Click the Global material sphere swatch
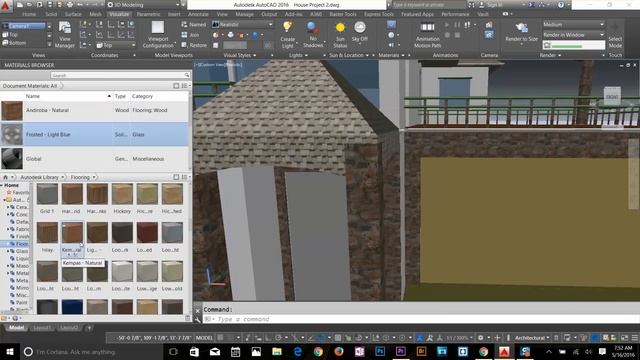Viewport: 640px width, 360px height. coord(12,159)
